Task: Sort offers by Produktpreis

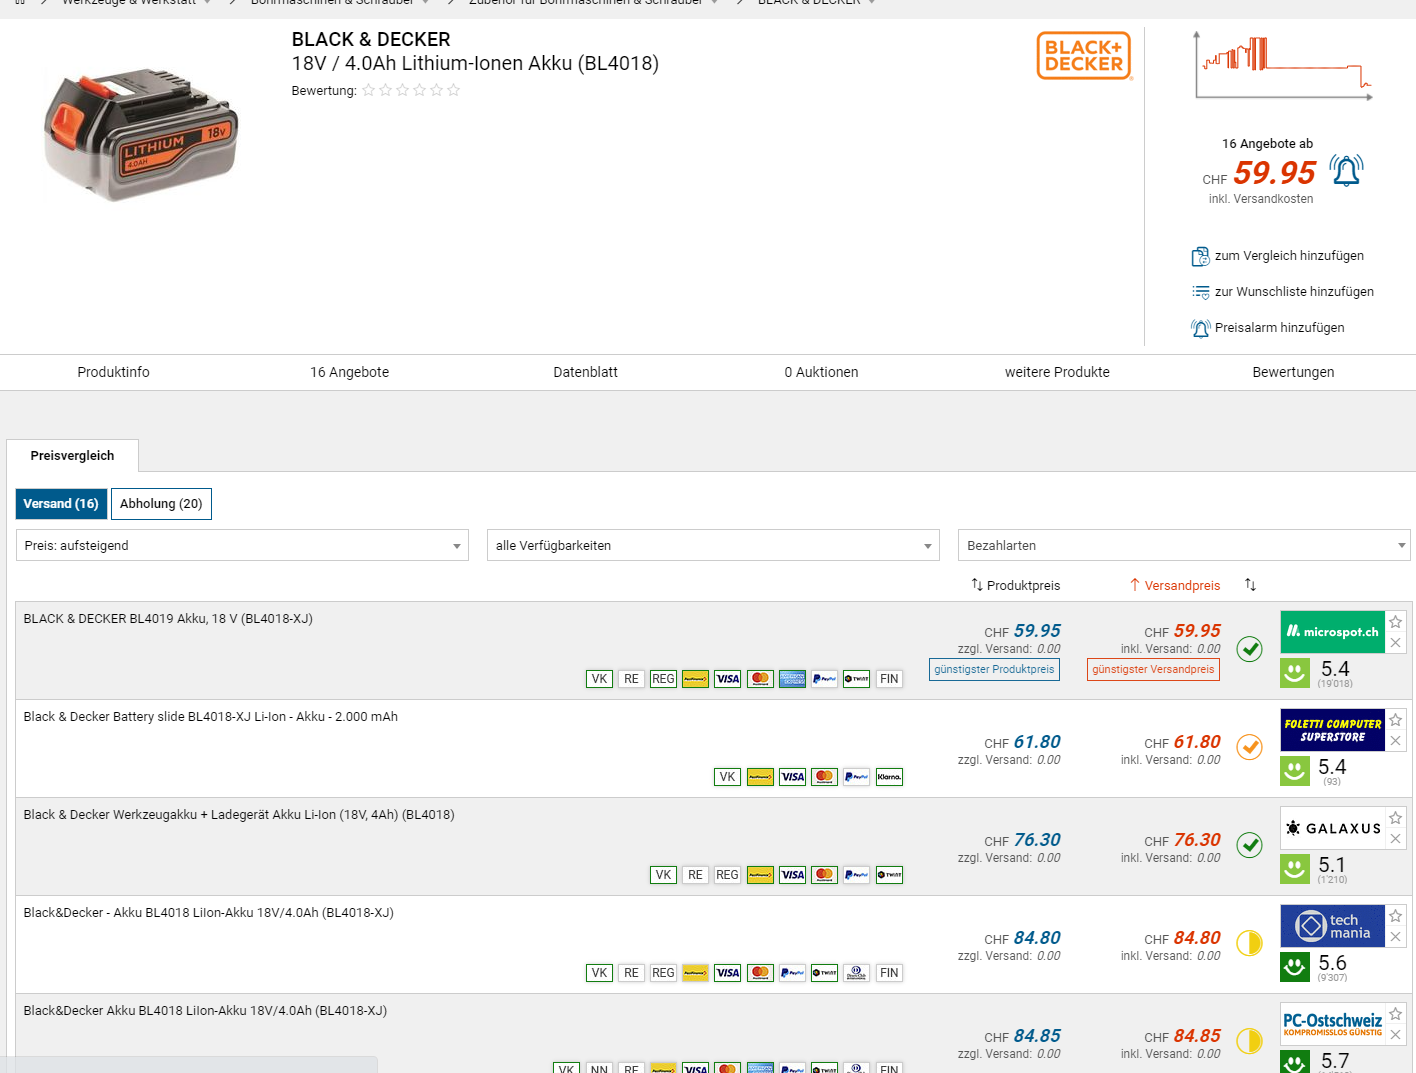Action: point(1015,586)
